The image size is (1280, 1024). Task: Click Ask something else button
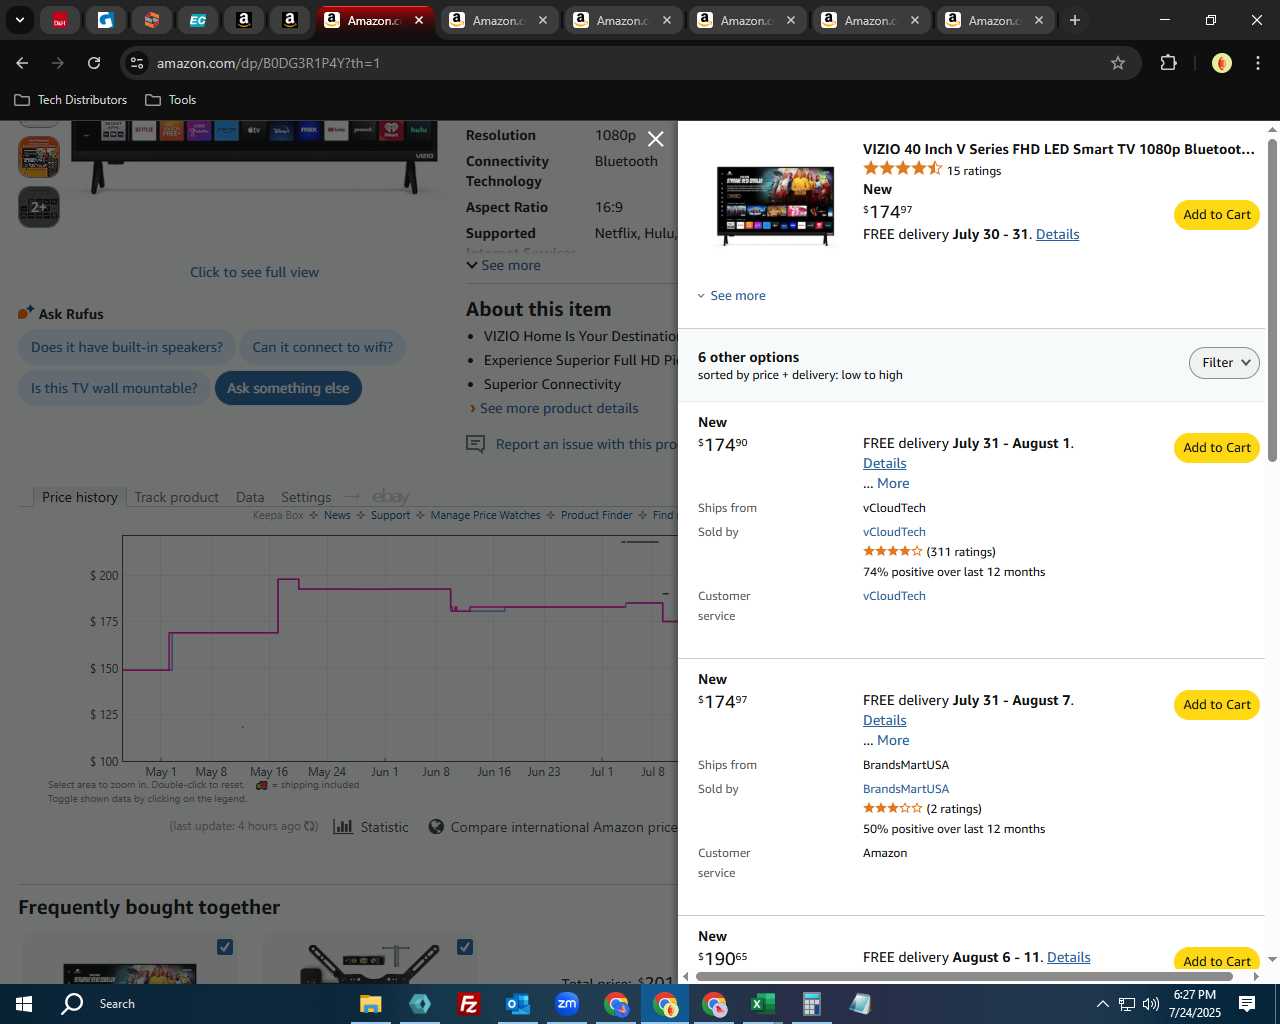[x=288, y=388]
